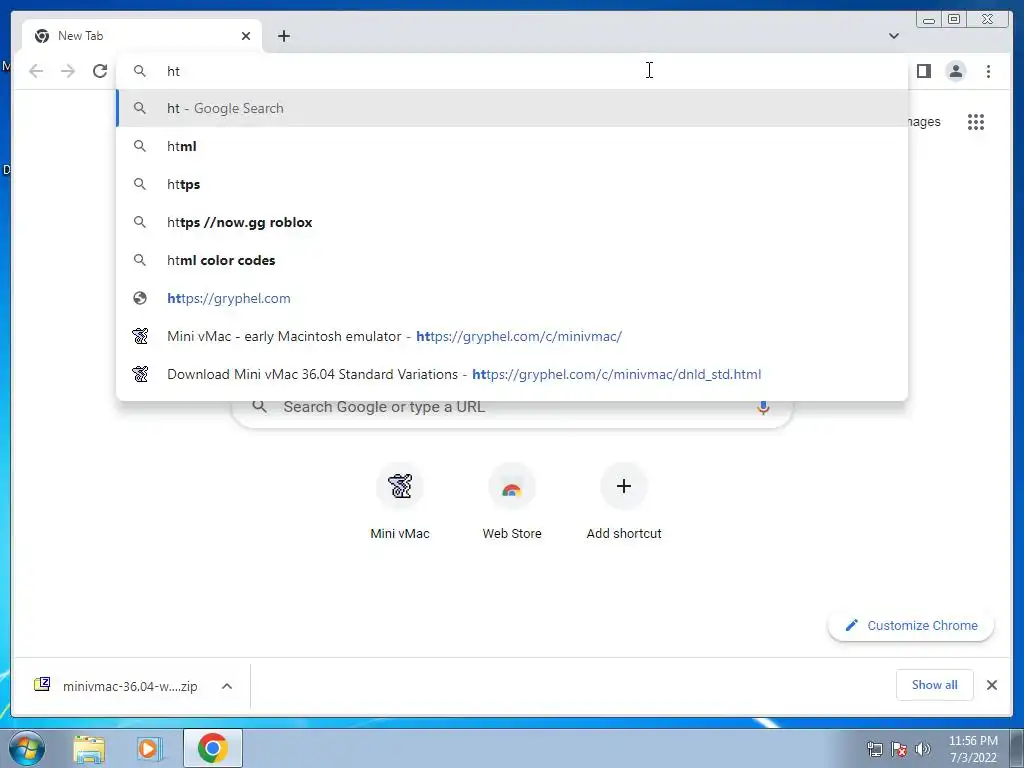Select the https://gryphel.com suggestion

[512, 298]
